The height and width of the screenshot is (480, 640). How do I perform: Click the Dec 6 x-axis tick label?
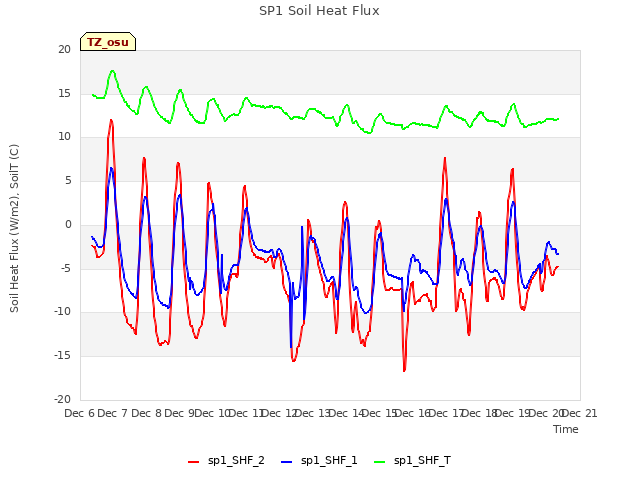point(79,413)
